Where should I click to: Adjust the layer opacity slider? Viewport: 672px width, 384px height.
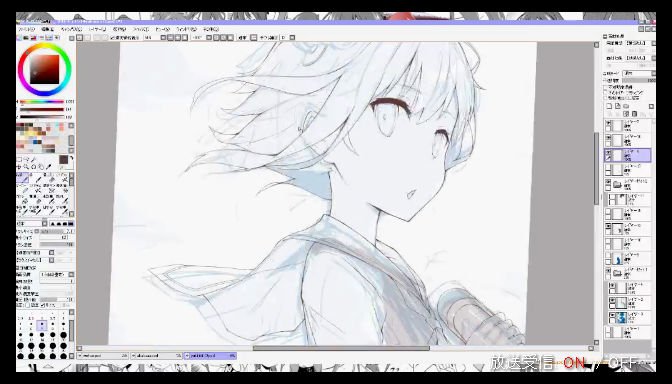coord(639,81)
